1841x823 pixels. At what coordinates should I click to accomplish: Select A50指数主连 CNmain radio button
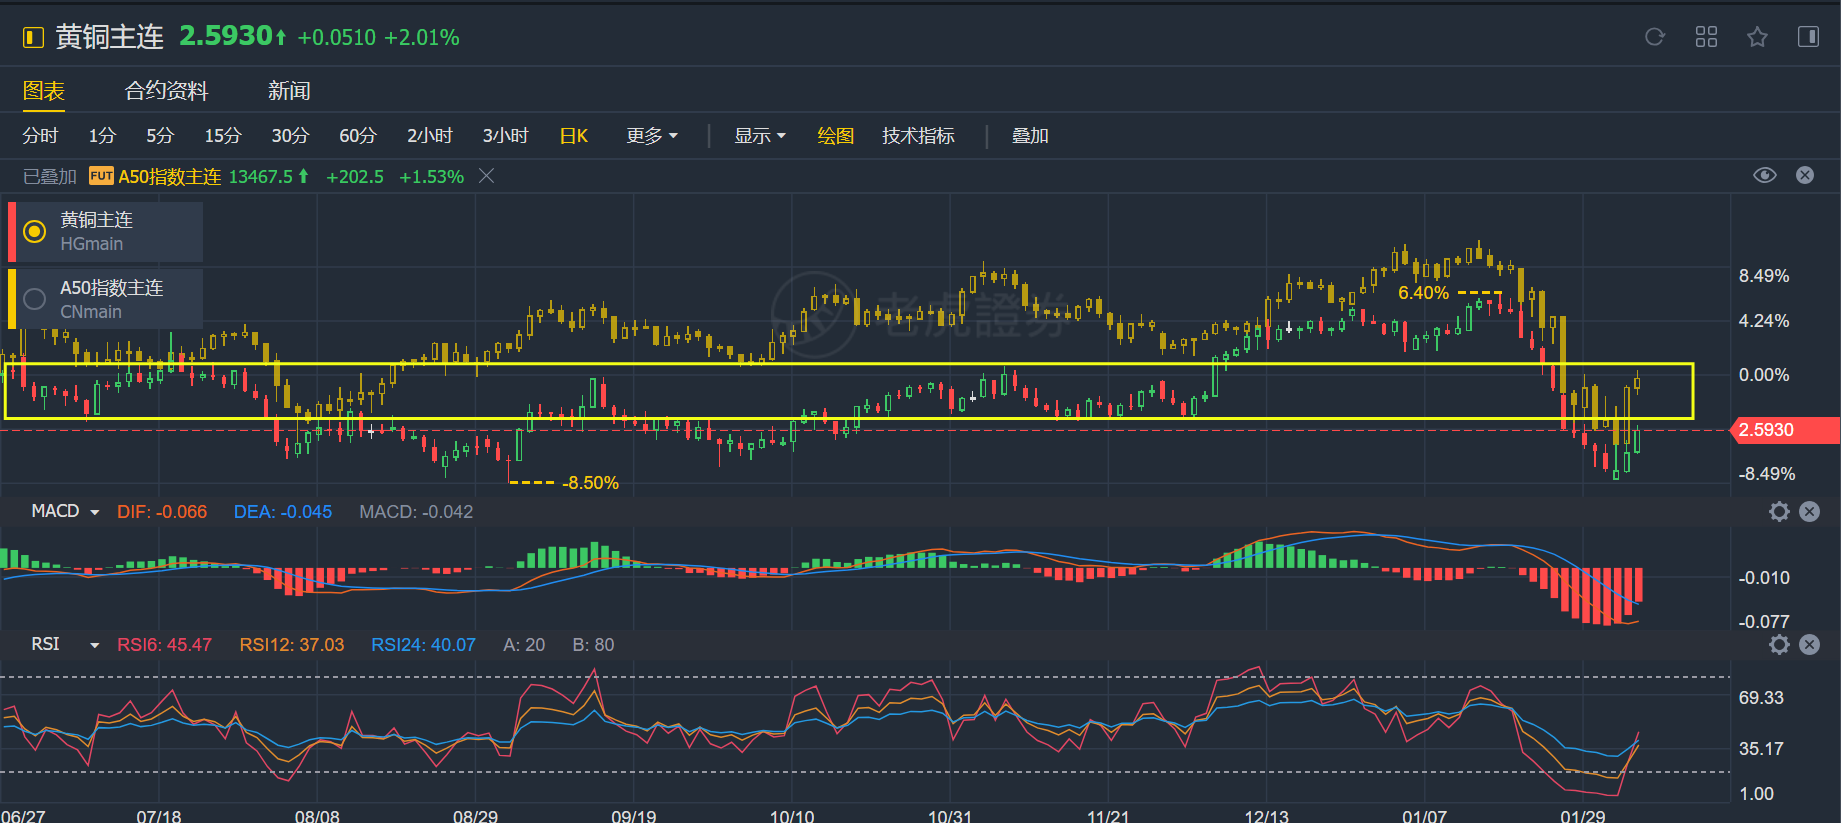click(x=35, y=299)
